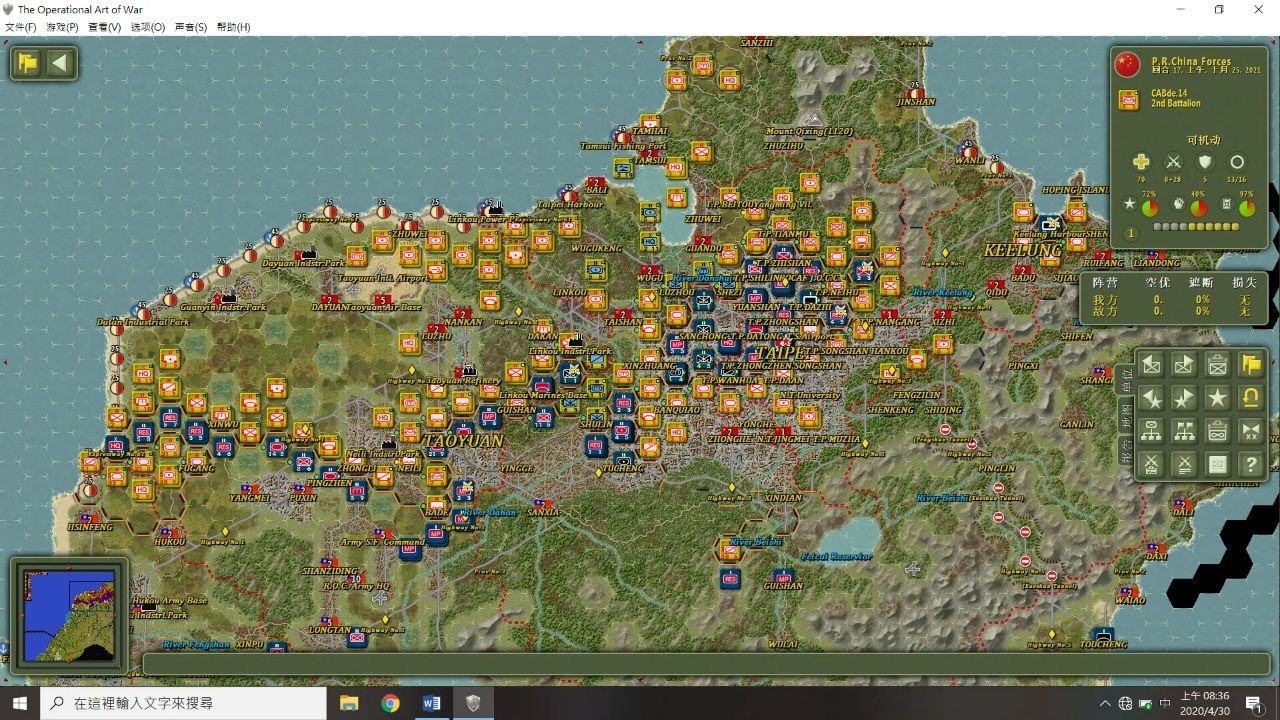Toggle the crossed swords attack strength icon

pyautogui.click(x=1173, y=162)
